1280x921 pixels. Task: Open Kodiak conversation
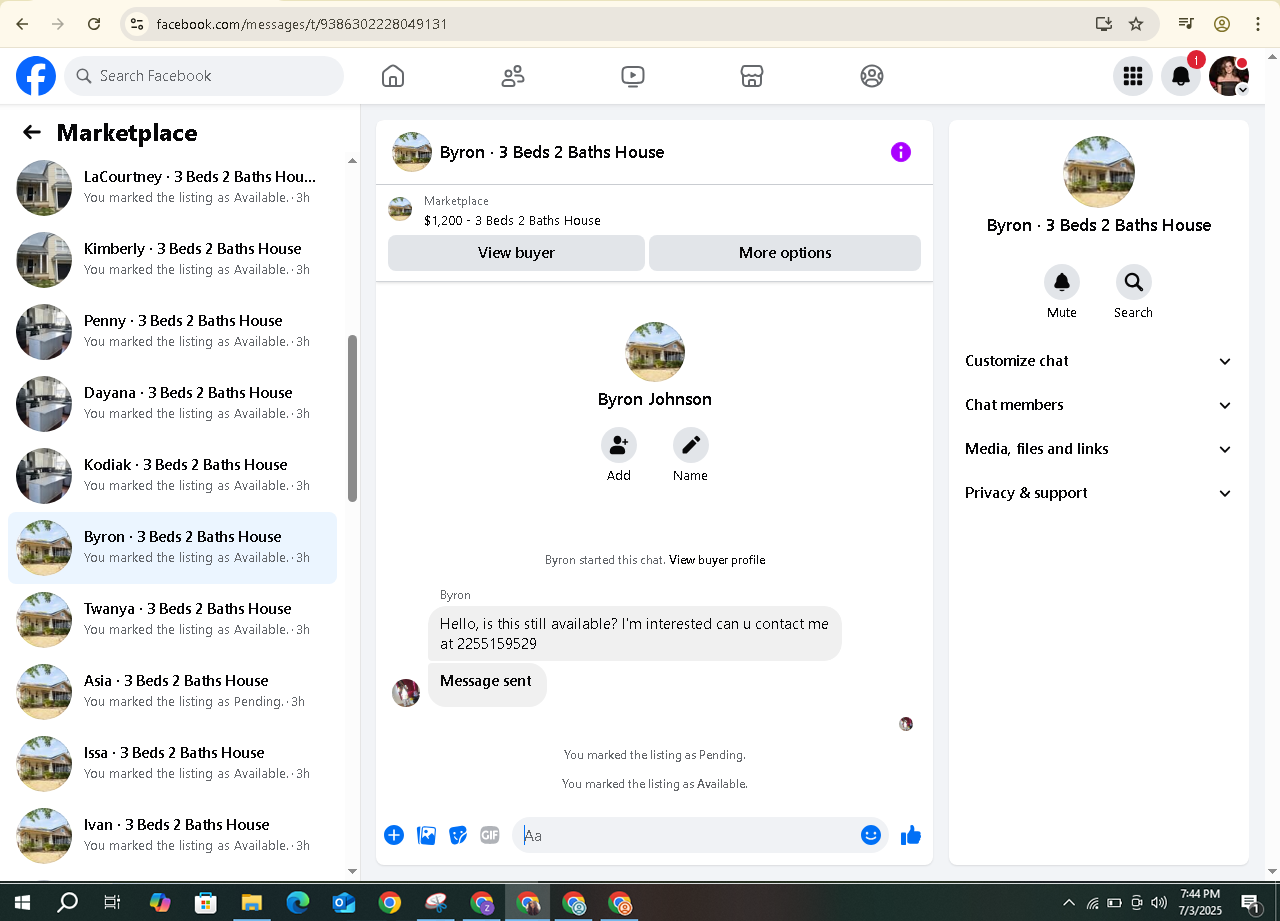[x=172, y=475]
